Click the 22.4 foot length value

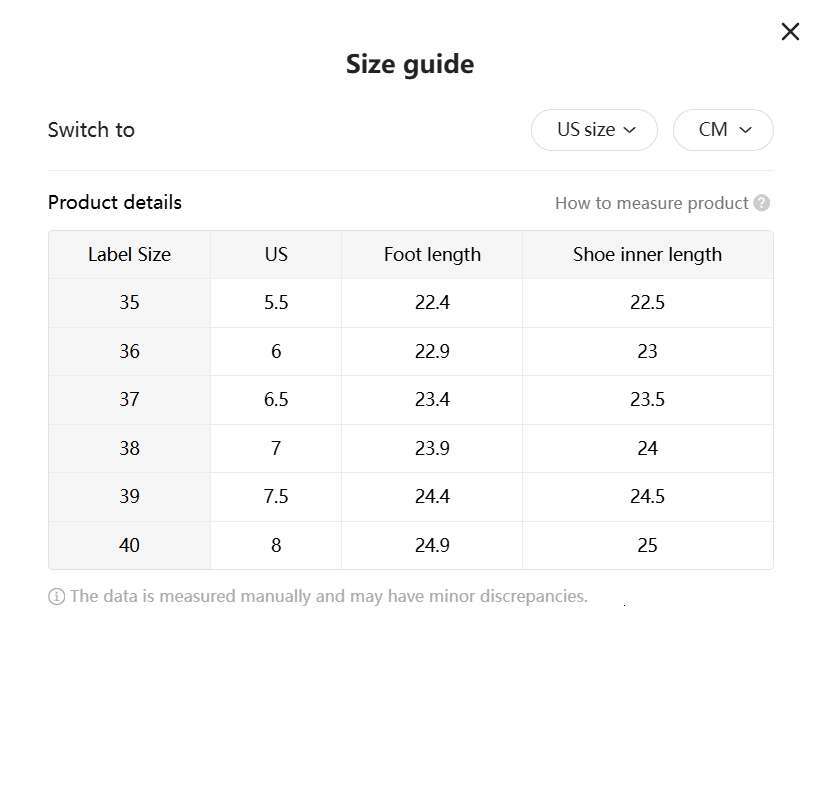click(432, 303)
